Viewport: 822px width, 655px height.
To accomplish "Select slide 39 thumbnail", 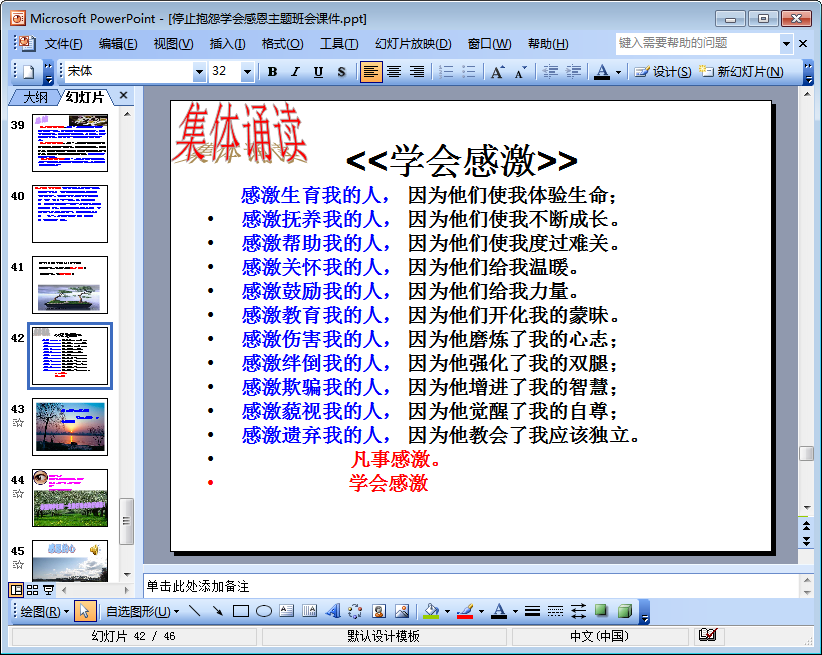I will click(x=70, y=143).
